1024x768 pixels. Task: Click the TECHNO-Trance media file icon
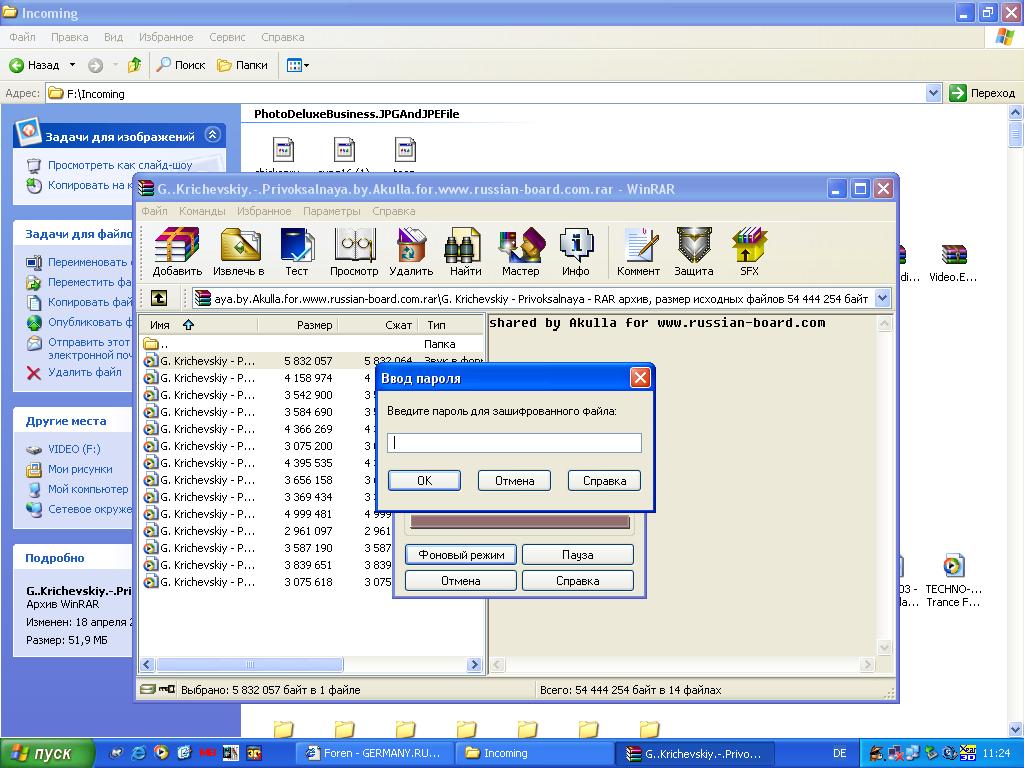(953, 566)
